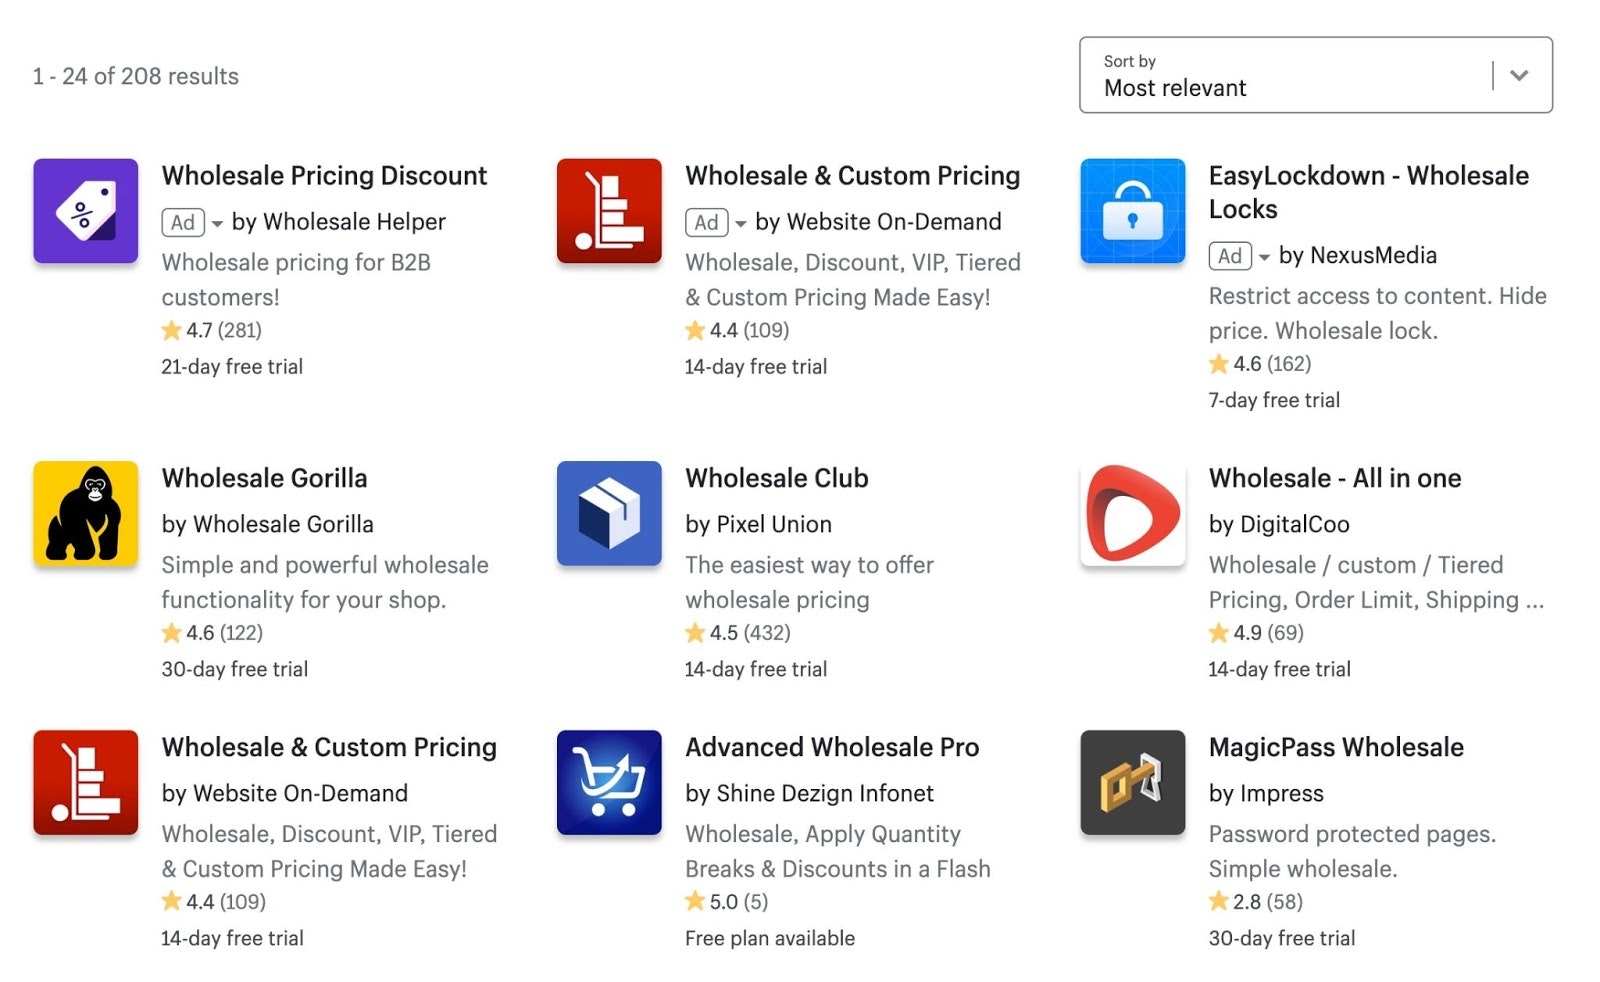Click the red cart icon for Wholesale & Custom Pricing
This screenshot has width=1600, height=982.
coord(609,211)
